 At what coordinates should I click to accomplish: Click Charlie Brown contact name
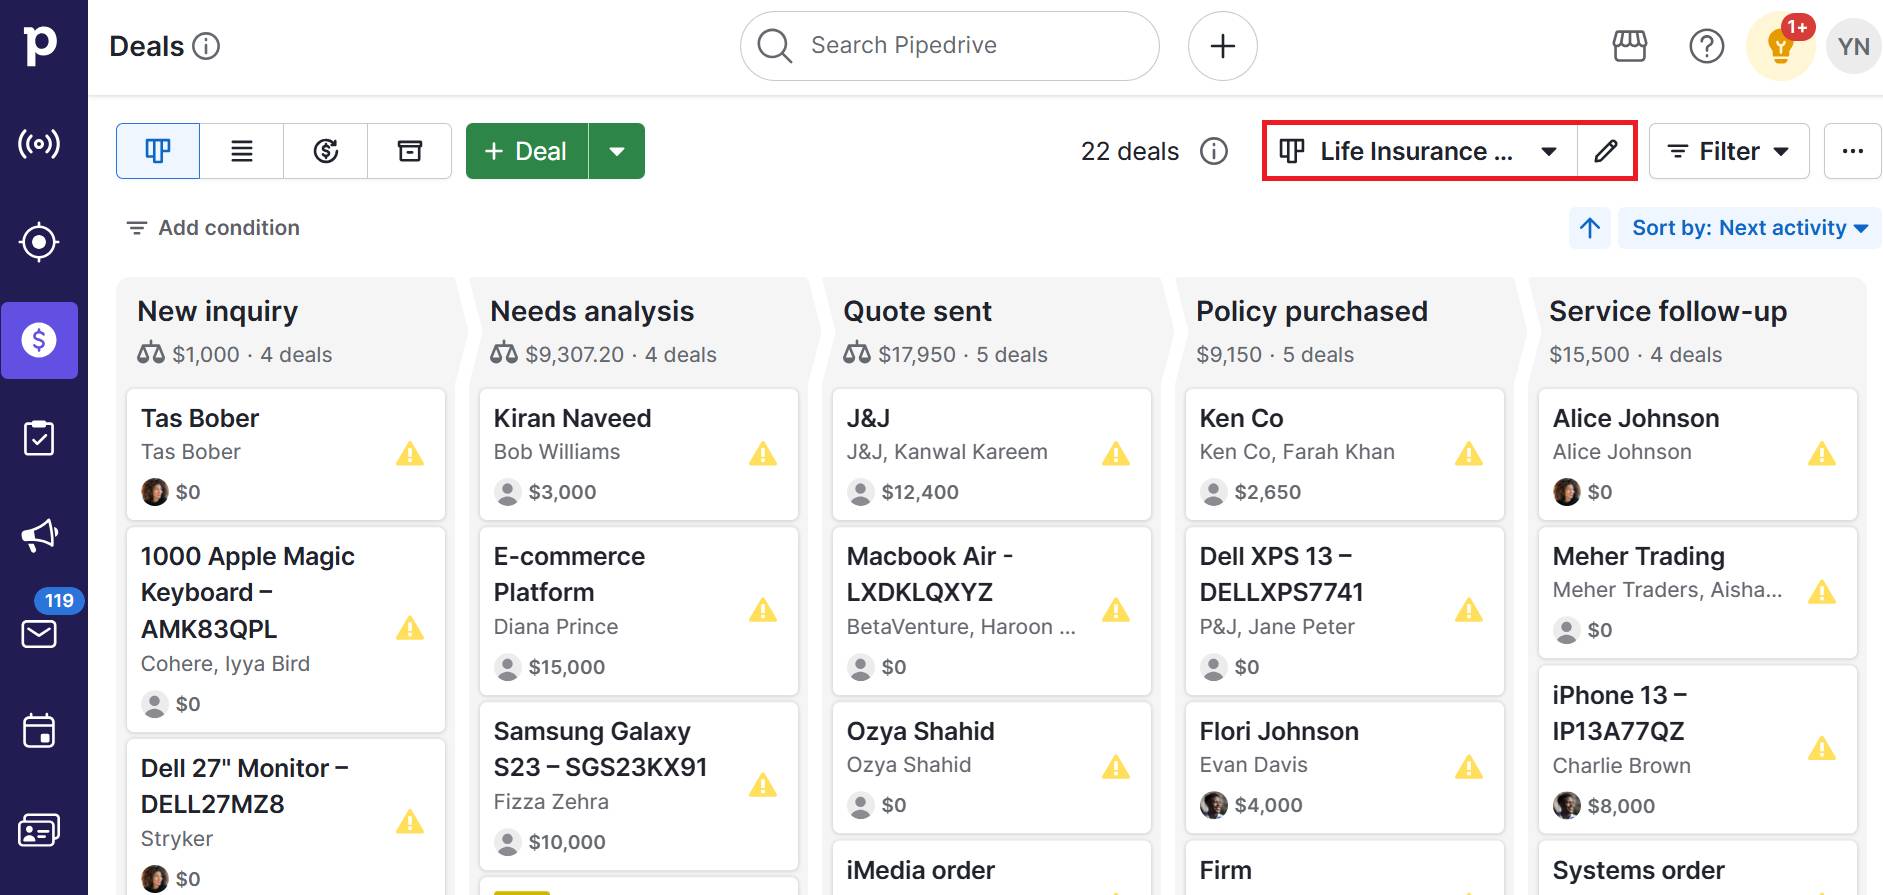[1622, 766]
